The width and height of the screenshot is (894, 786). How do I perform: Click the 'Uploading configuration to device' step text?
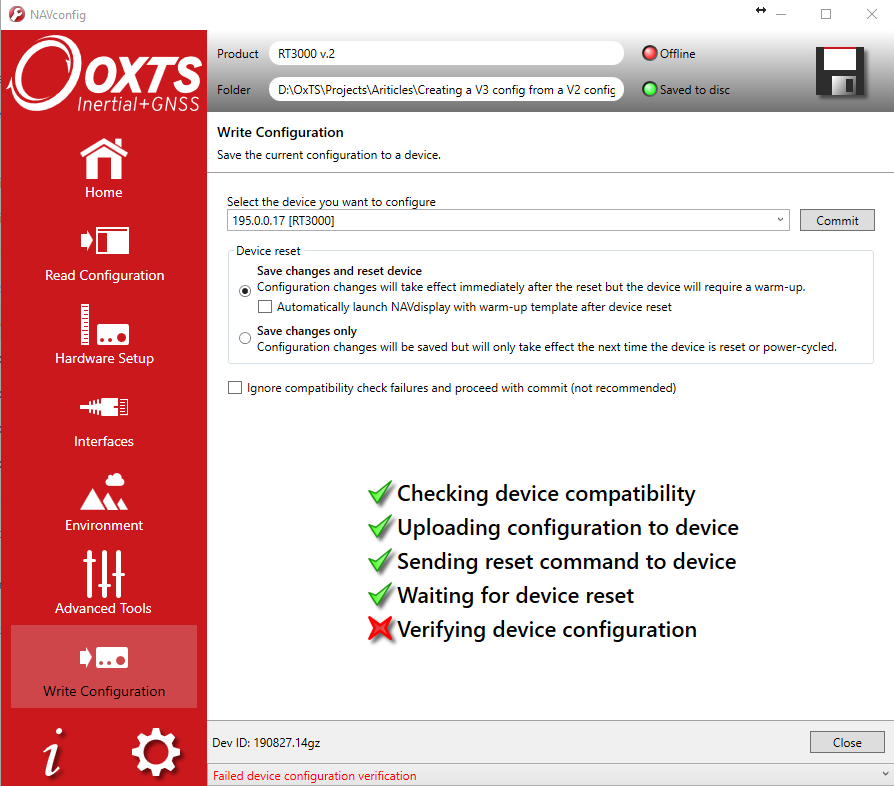[568, 528]
